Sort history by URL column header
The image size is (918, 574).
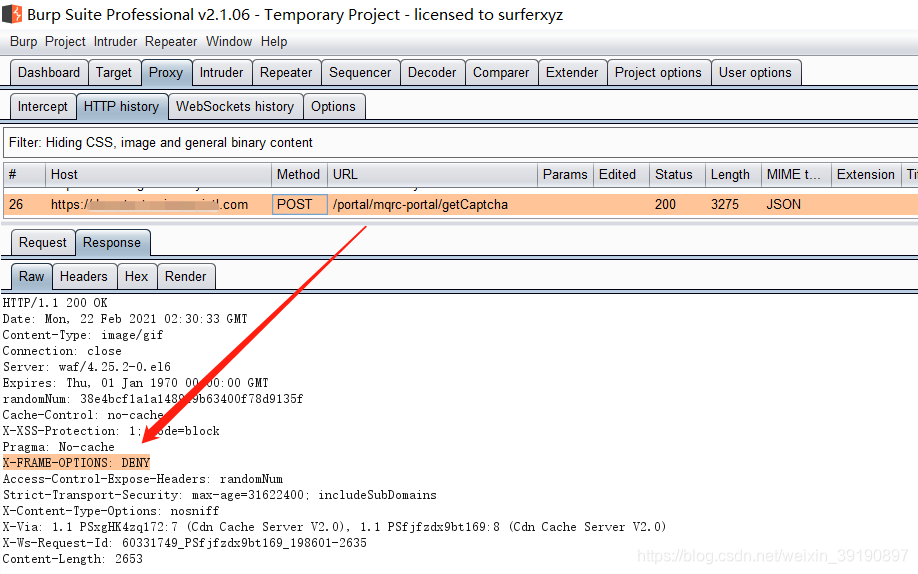(x=432, y=175)
